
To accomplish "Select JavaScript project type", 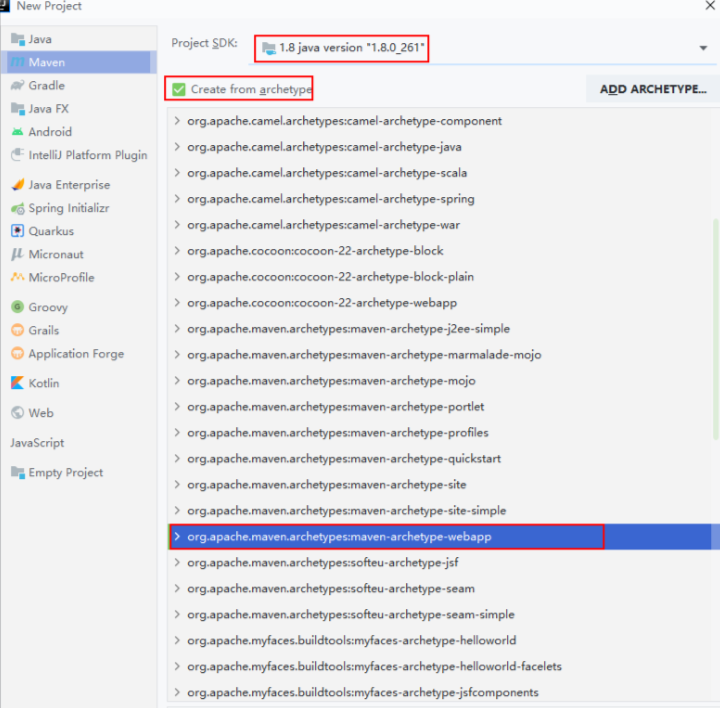I will (x=37, y=443).
